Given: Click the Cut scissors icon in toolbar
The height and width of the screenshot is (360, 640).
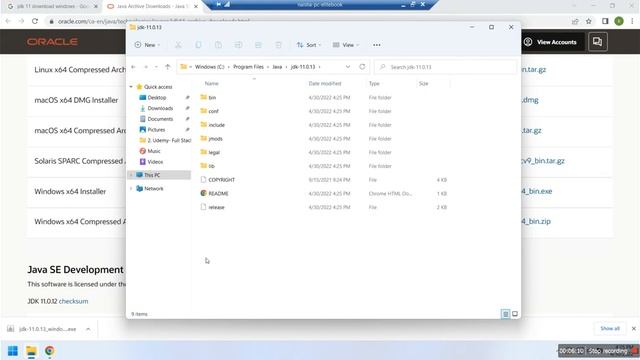Looking at the screenshot, I should (x=178, y=45).
